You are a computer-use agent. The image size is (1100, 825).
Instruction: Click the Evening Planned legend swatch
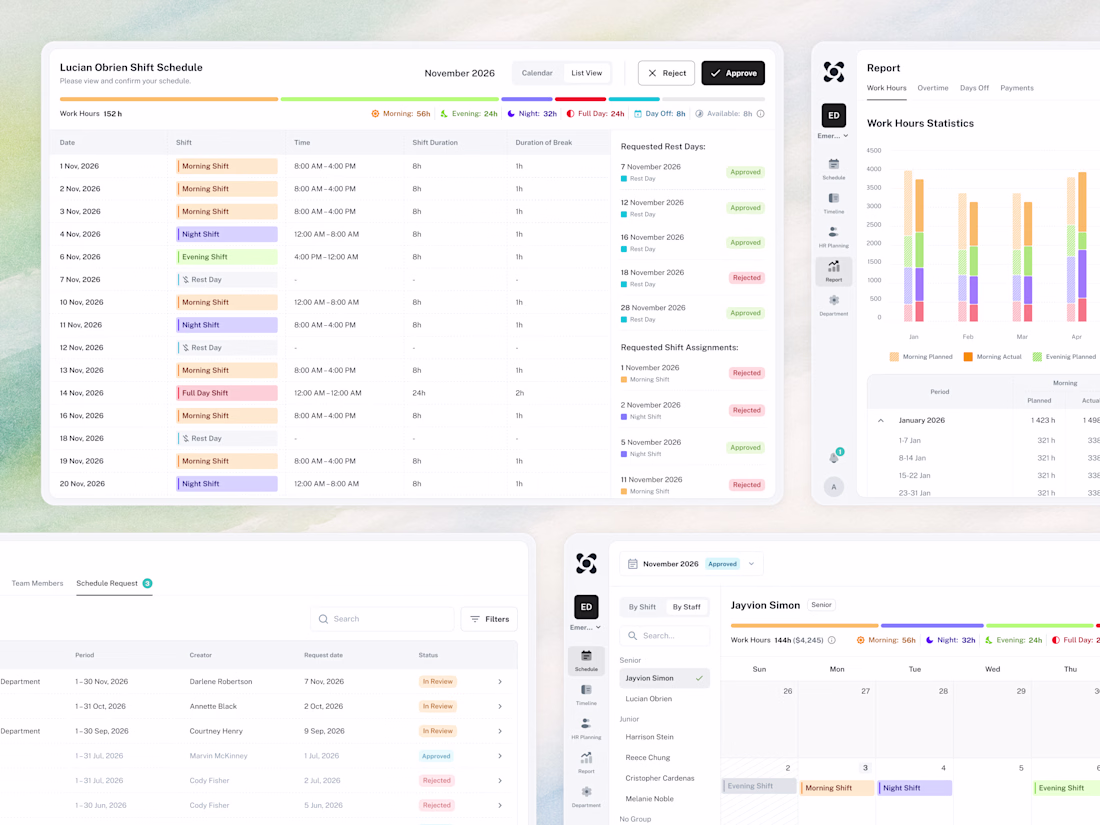[1037, 356]
